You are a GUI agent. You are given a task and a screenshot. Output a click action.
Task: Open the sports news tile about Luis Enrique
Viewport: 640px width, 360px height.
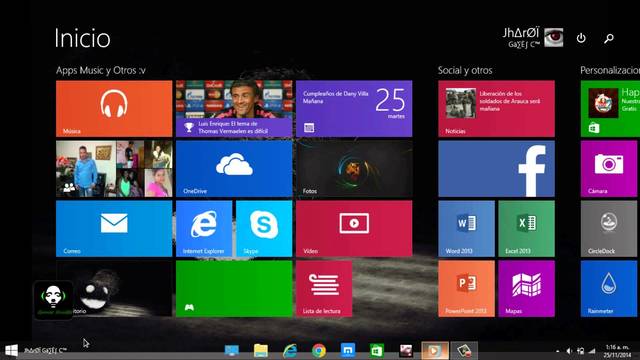click(234, 109)
